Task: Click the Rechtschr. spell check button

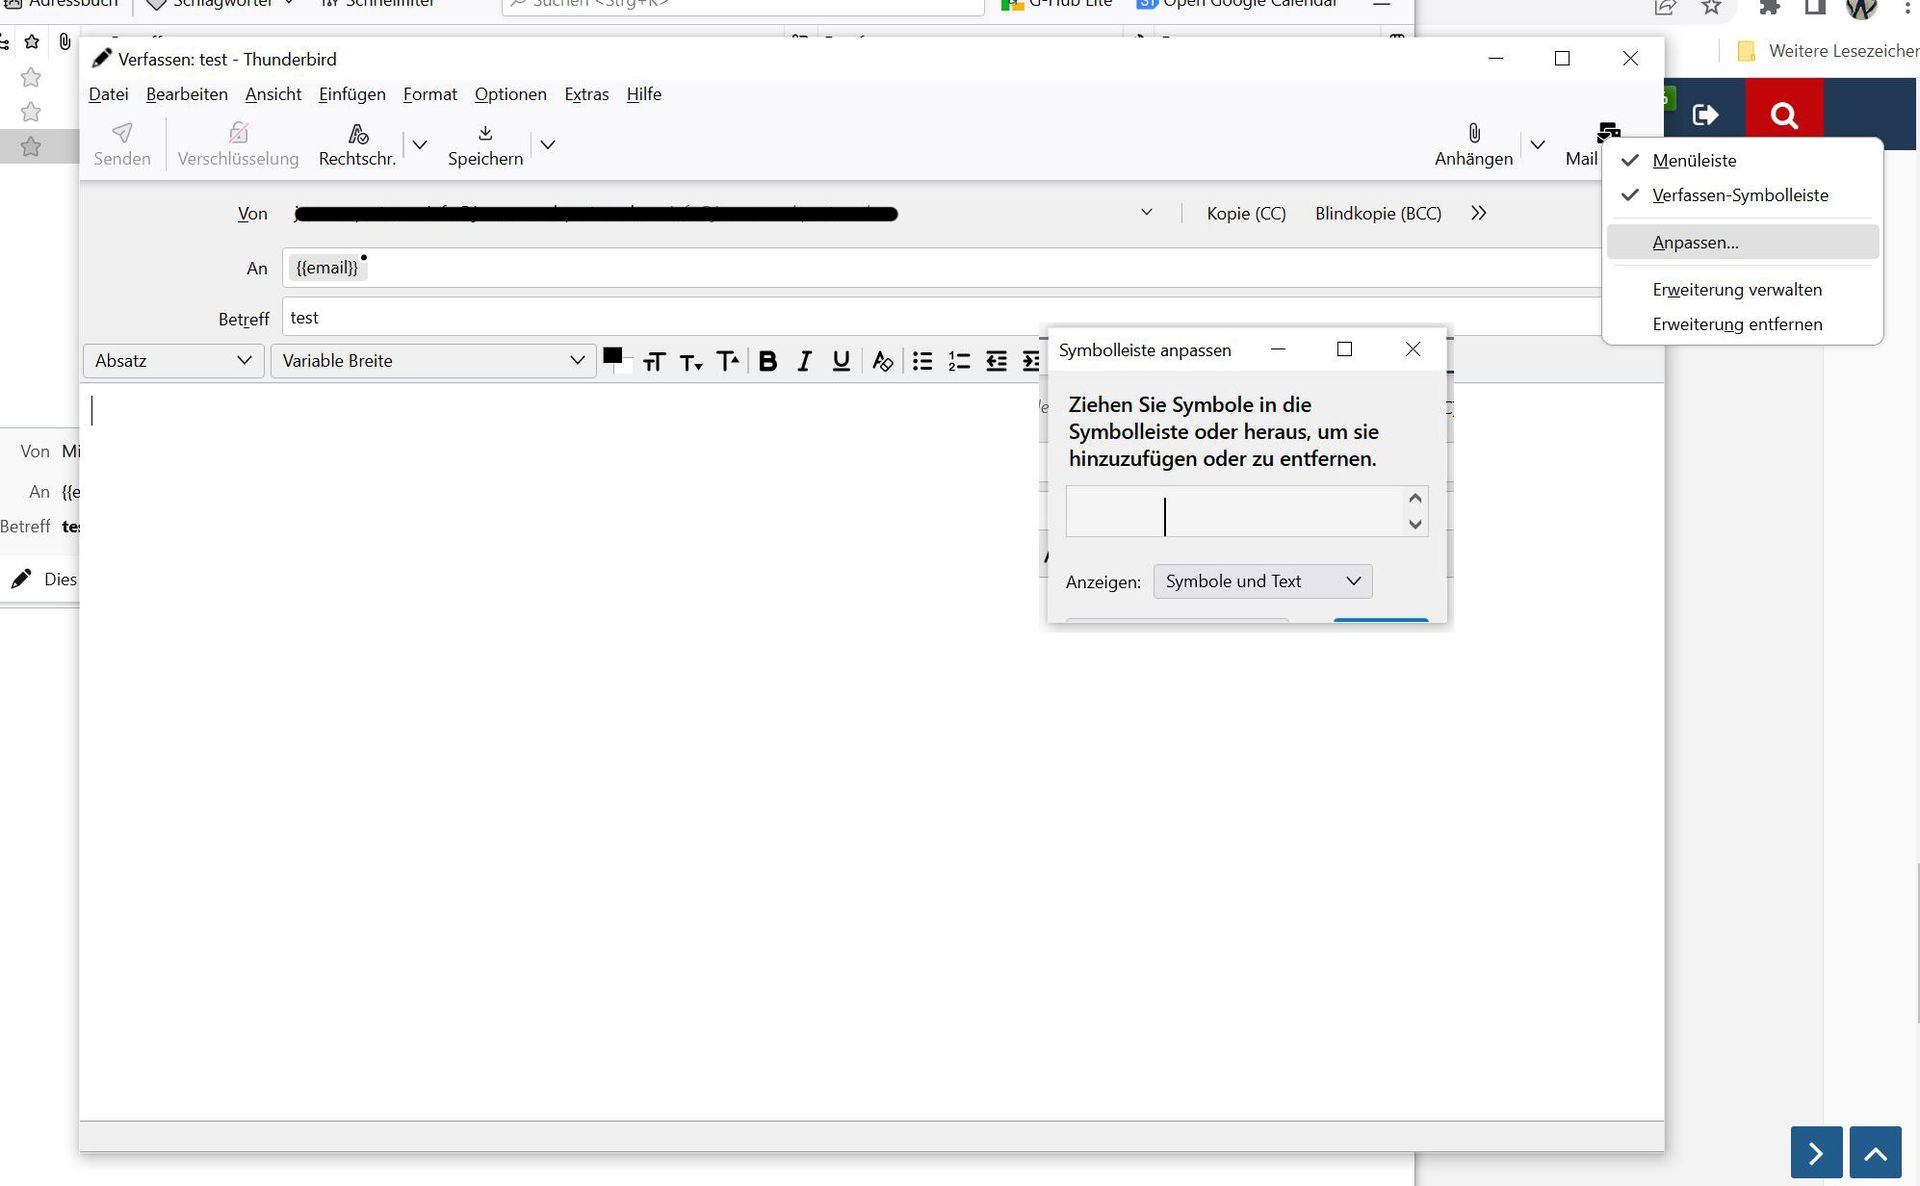Action: pos(357,144)
